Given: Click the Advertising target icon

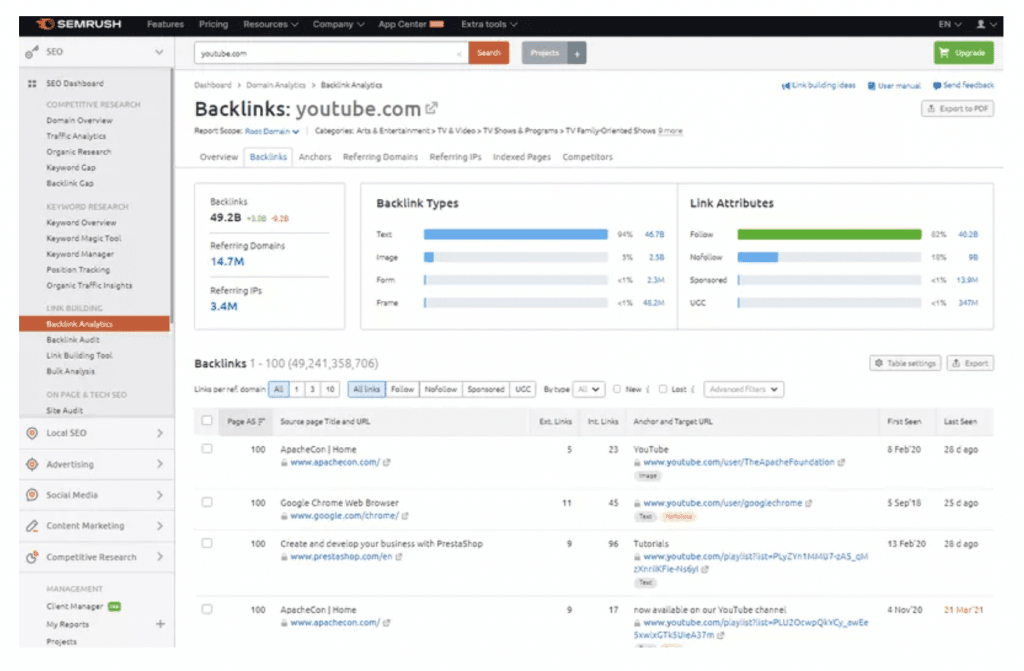Looking at the screenshot, I should pyautogui.click(x=32, y=464).
